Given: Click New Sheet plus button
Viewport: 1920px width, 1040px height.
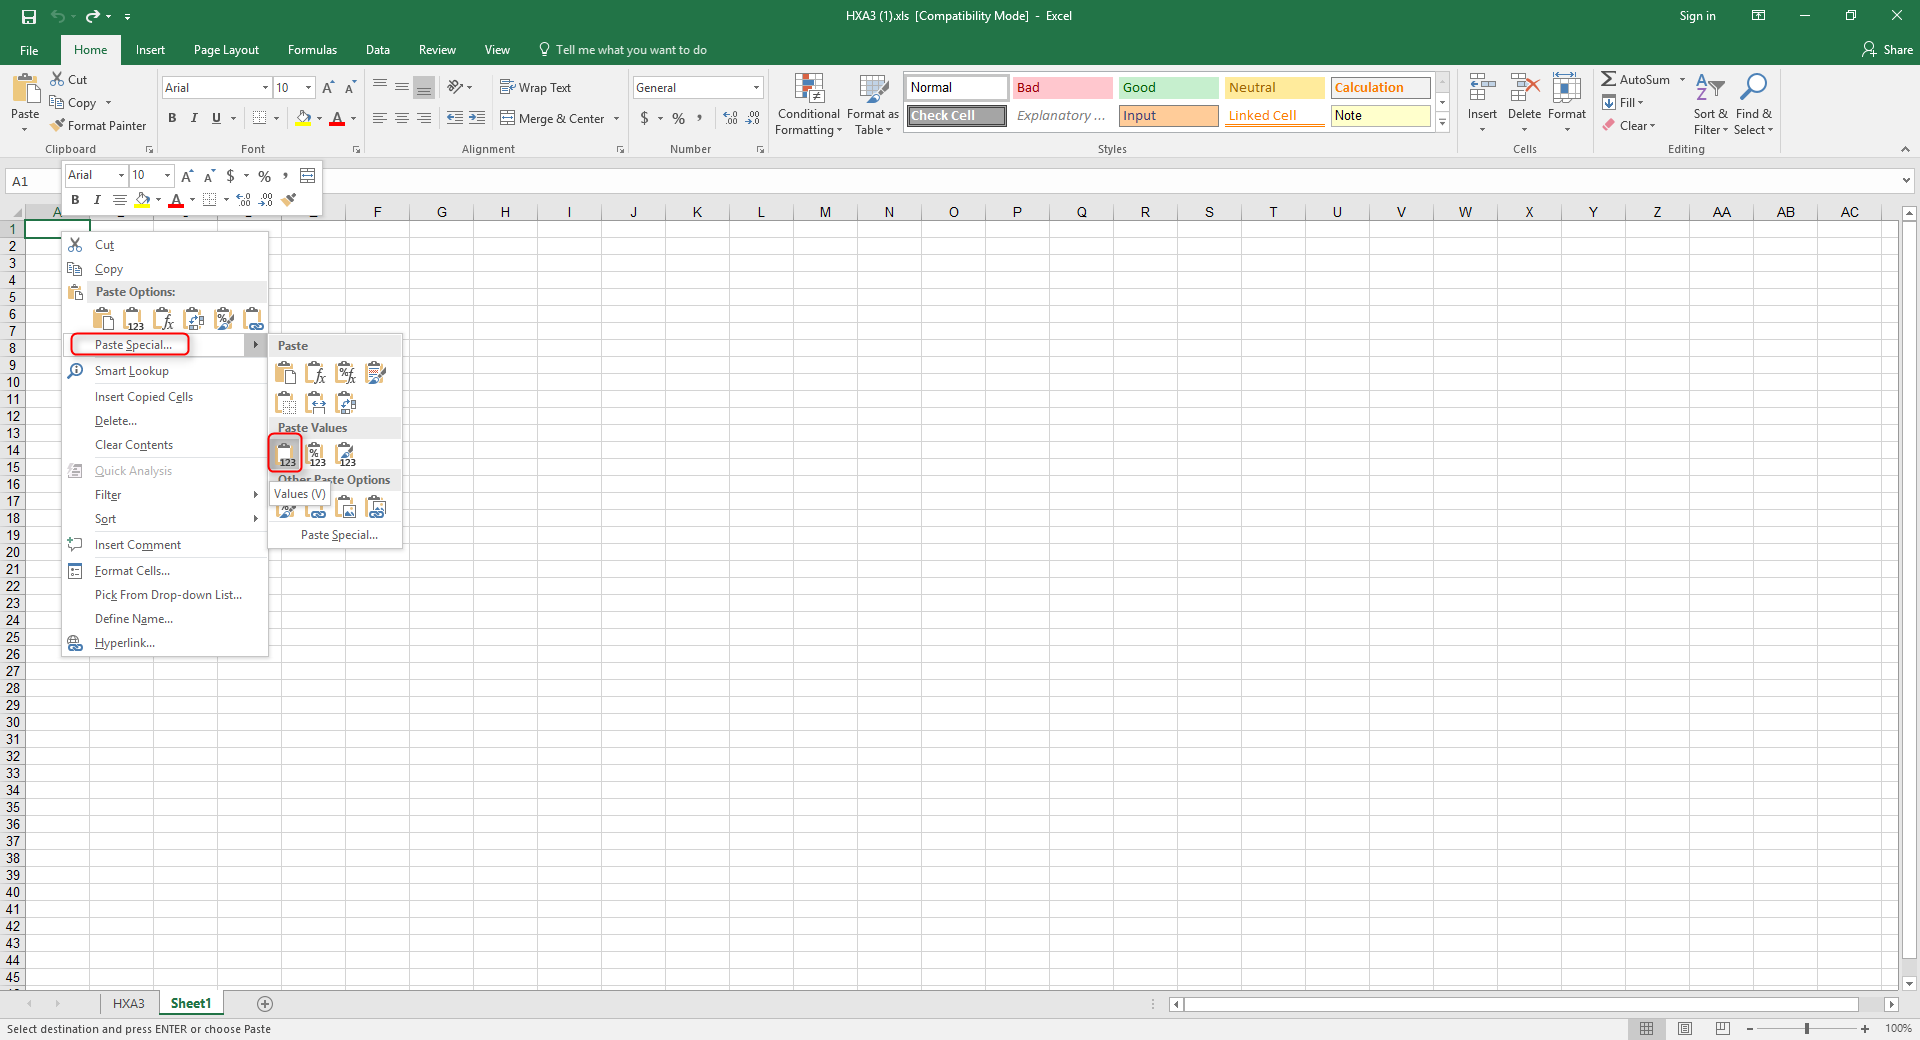Looking at the screenshot, I should coord(265,1003).
